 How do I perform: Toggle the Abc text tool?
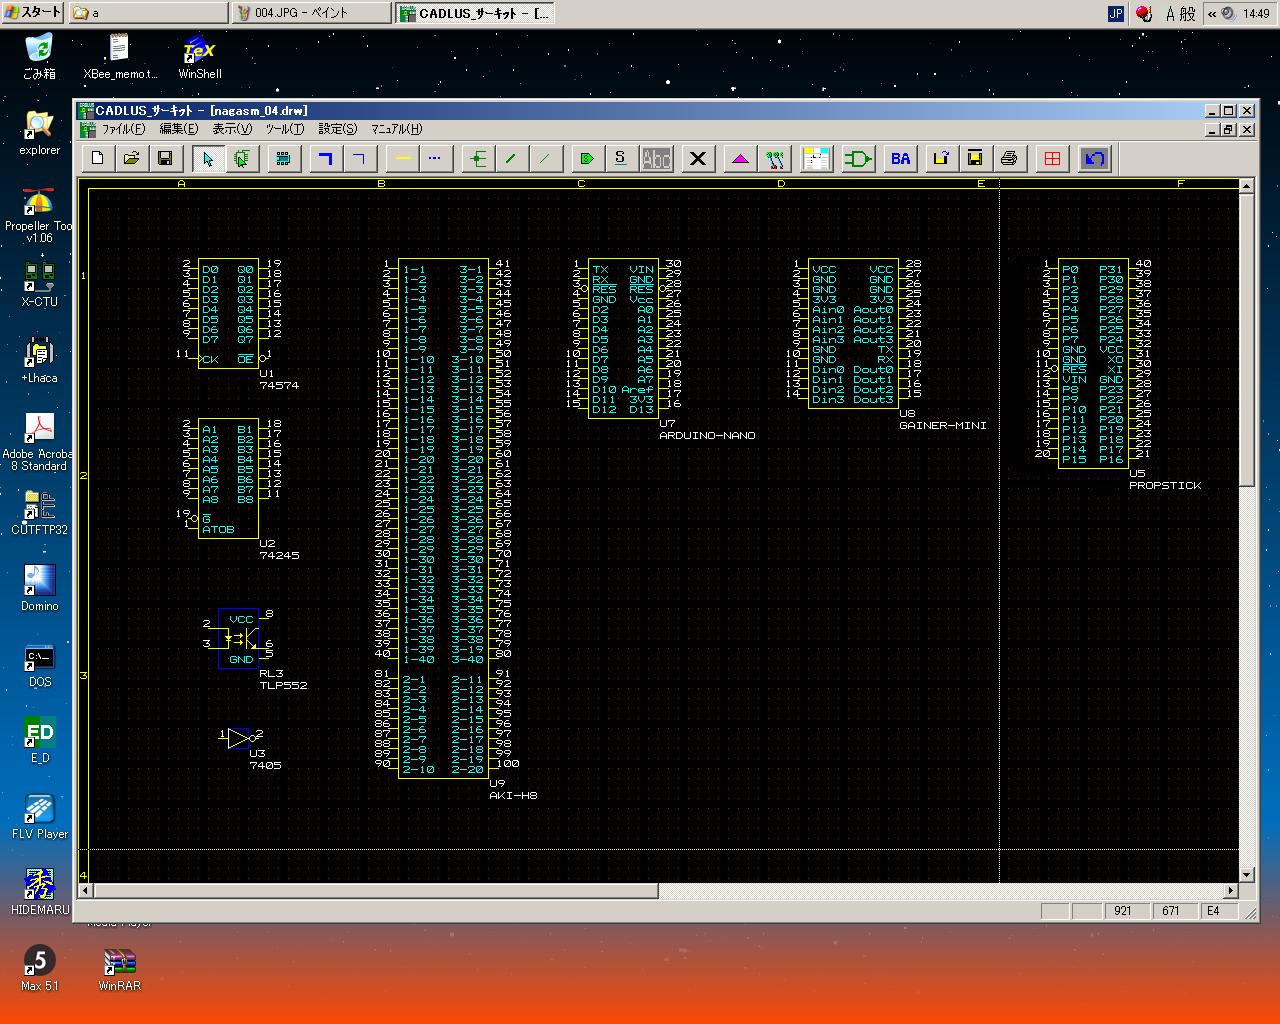point(656,159)
